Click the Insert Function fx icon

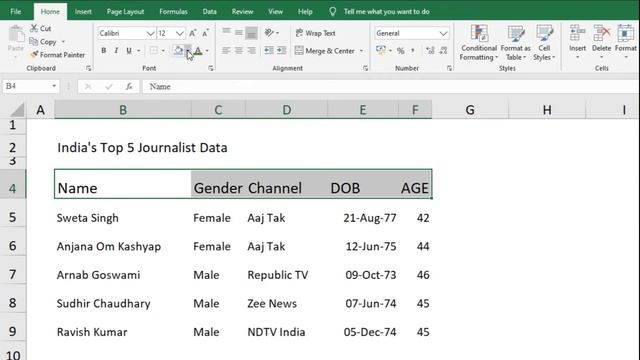point(129,86)
